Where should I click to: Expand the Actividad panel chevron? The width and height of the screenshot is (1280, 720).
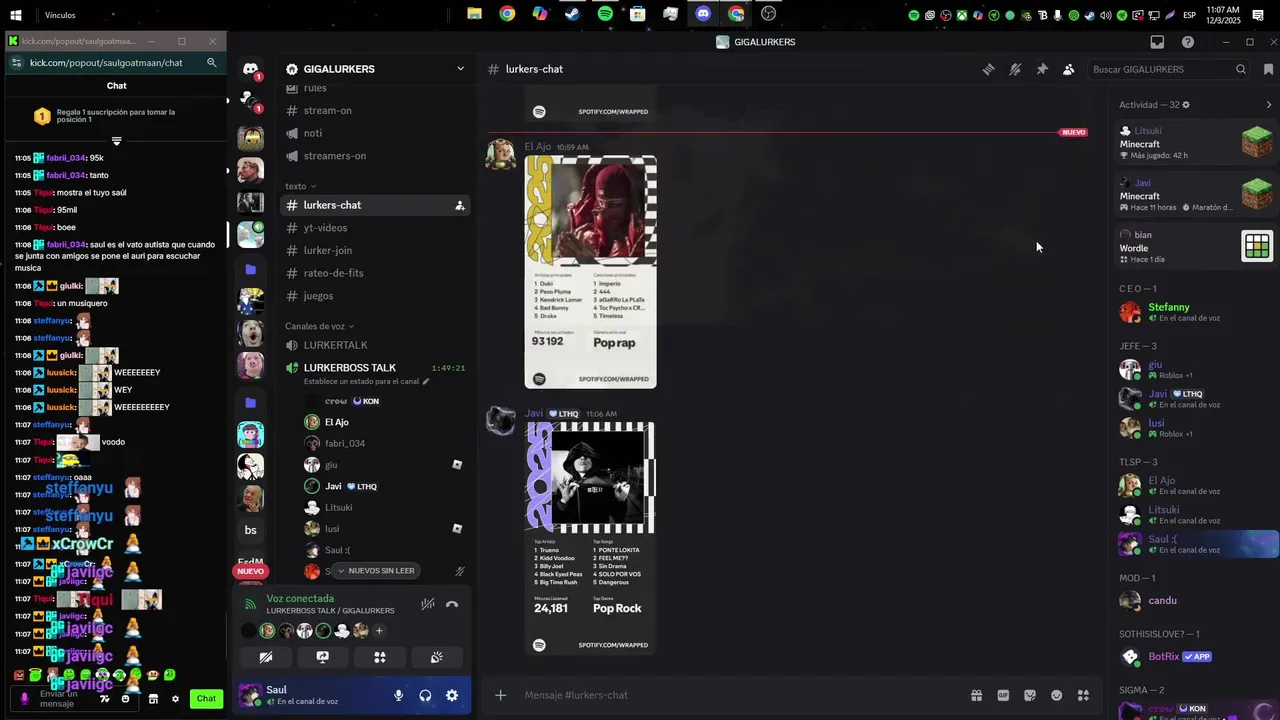(1269, 105)
